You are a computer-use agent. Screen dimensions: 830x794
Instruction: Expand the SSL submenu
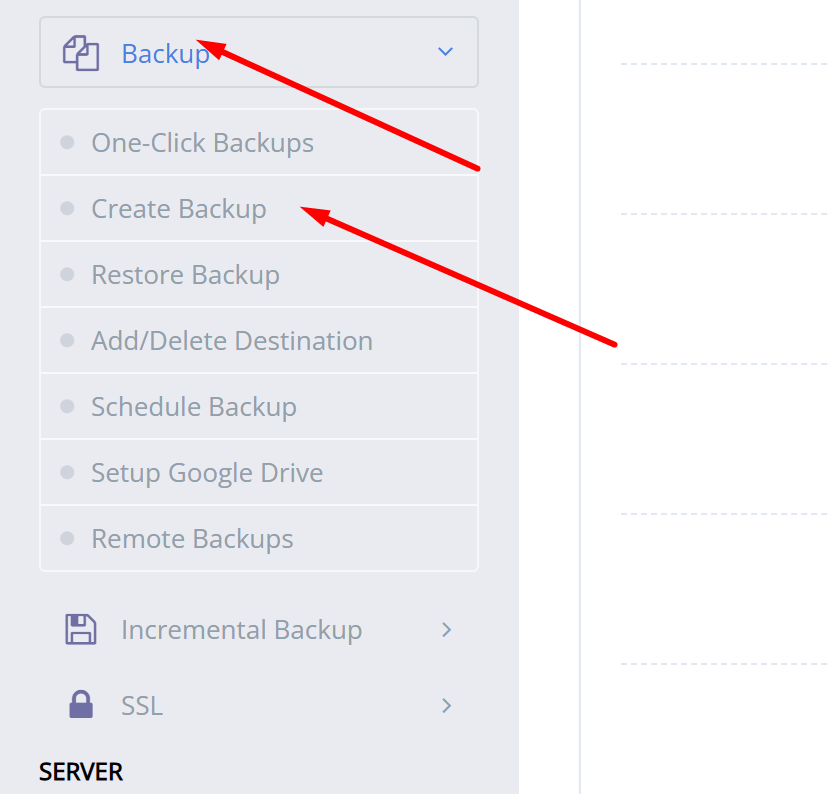(447, 706)
